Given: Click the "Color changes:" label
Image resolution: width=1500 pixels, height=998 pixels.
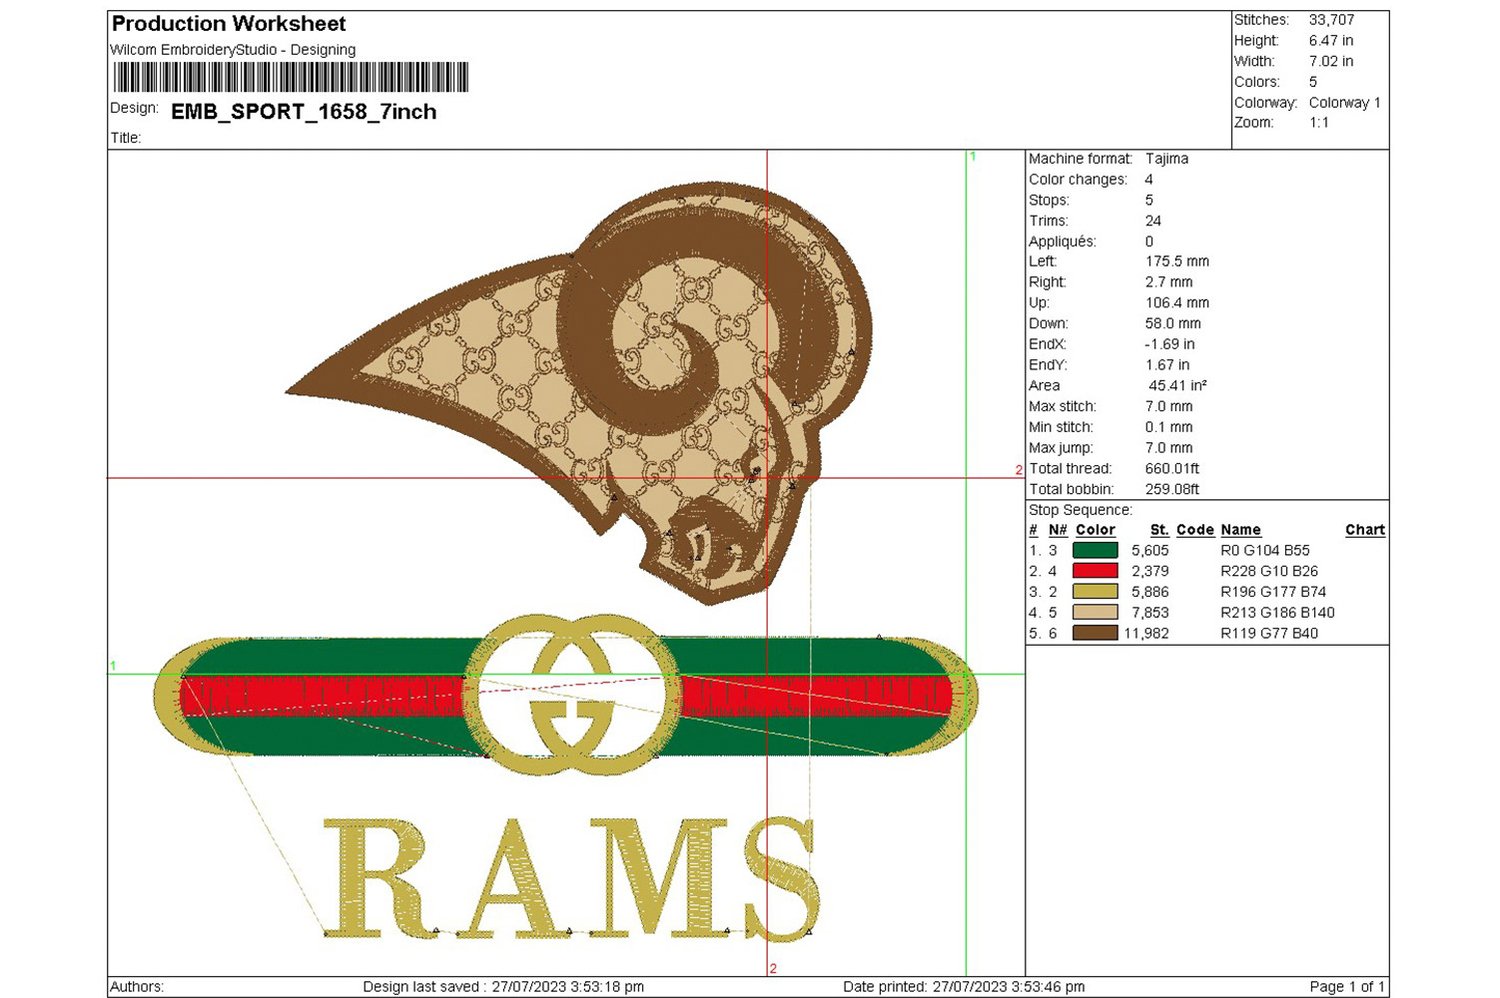Looking at the screenshot, I should [1078, 180].
